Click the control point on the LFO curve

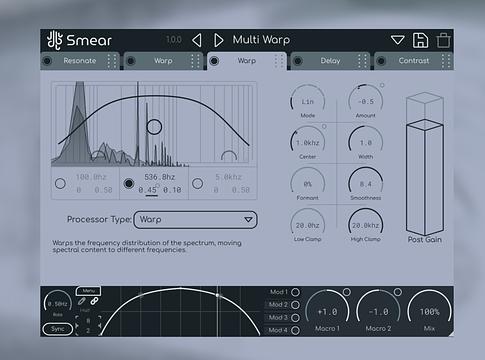[x=218, y=295]
